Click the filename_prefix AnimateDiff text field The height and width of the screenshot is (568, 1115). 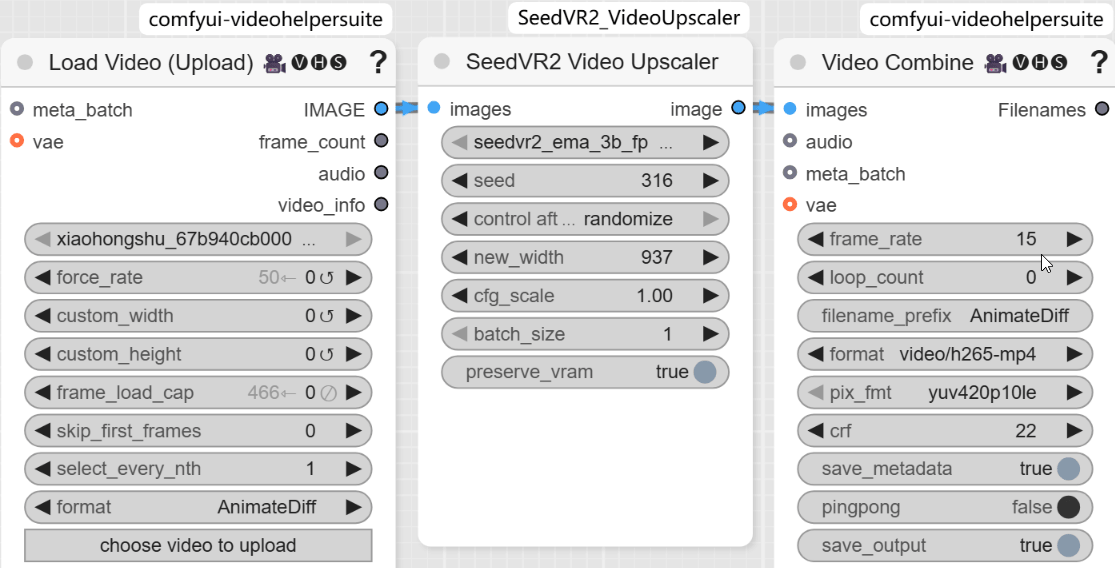[945, 316]
